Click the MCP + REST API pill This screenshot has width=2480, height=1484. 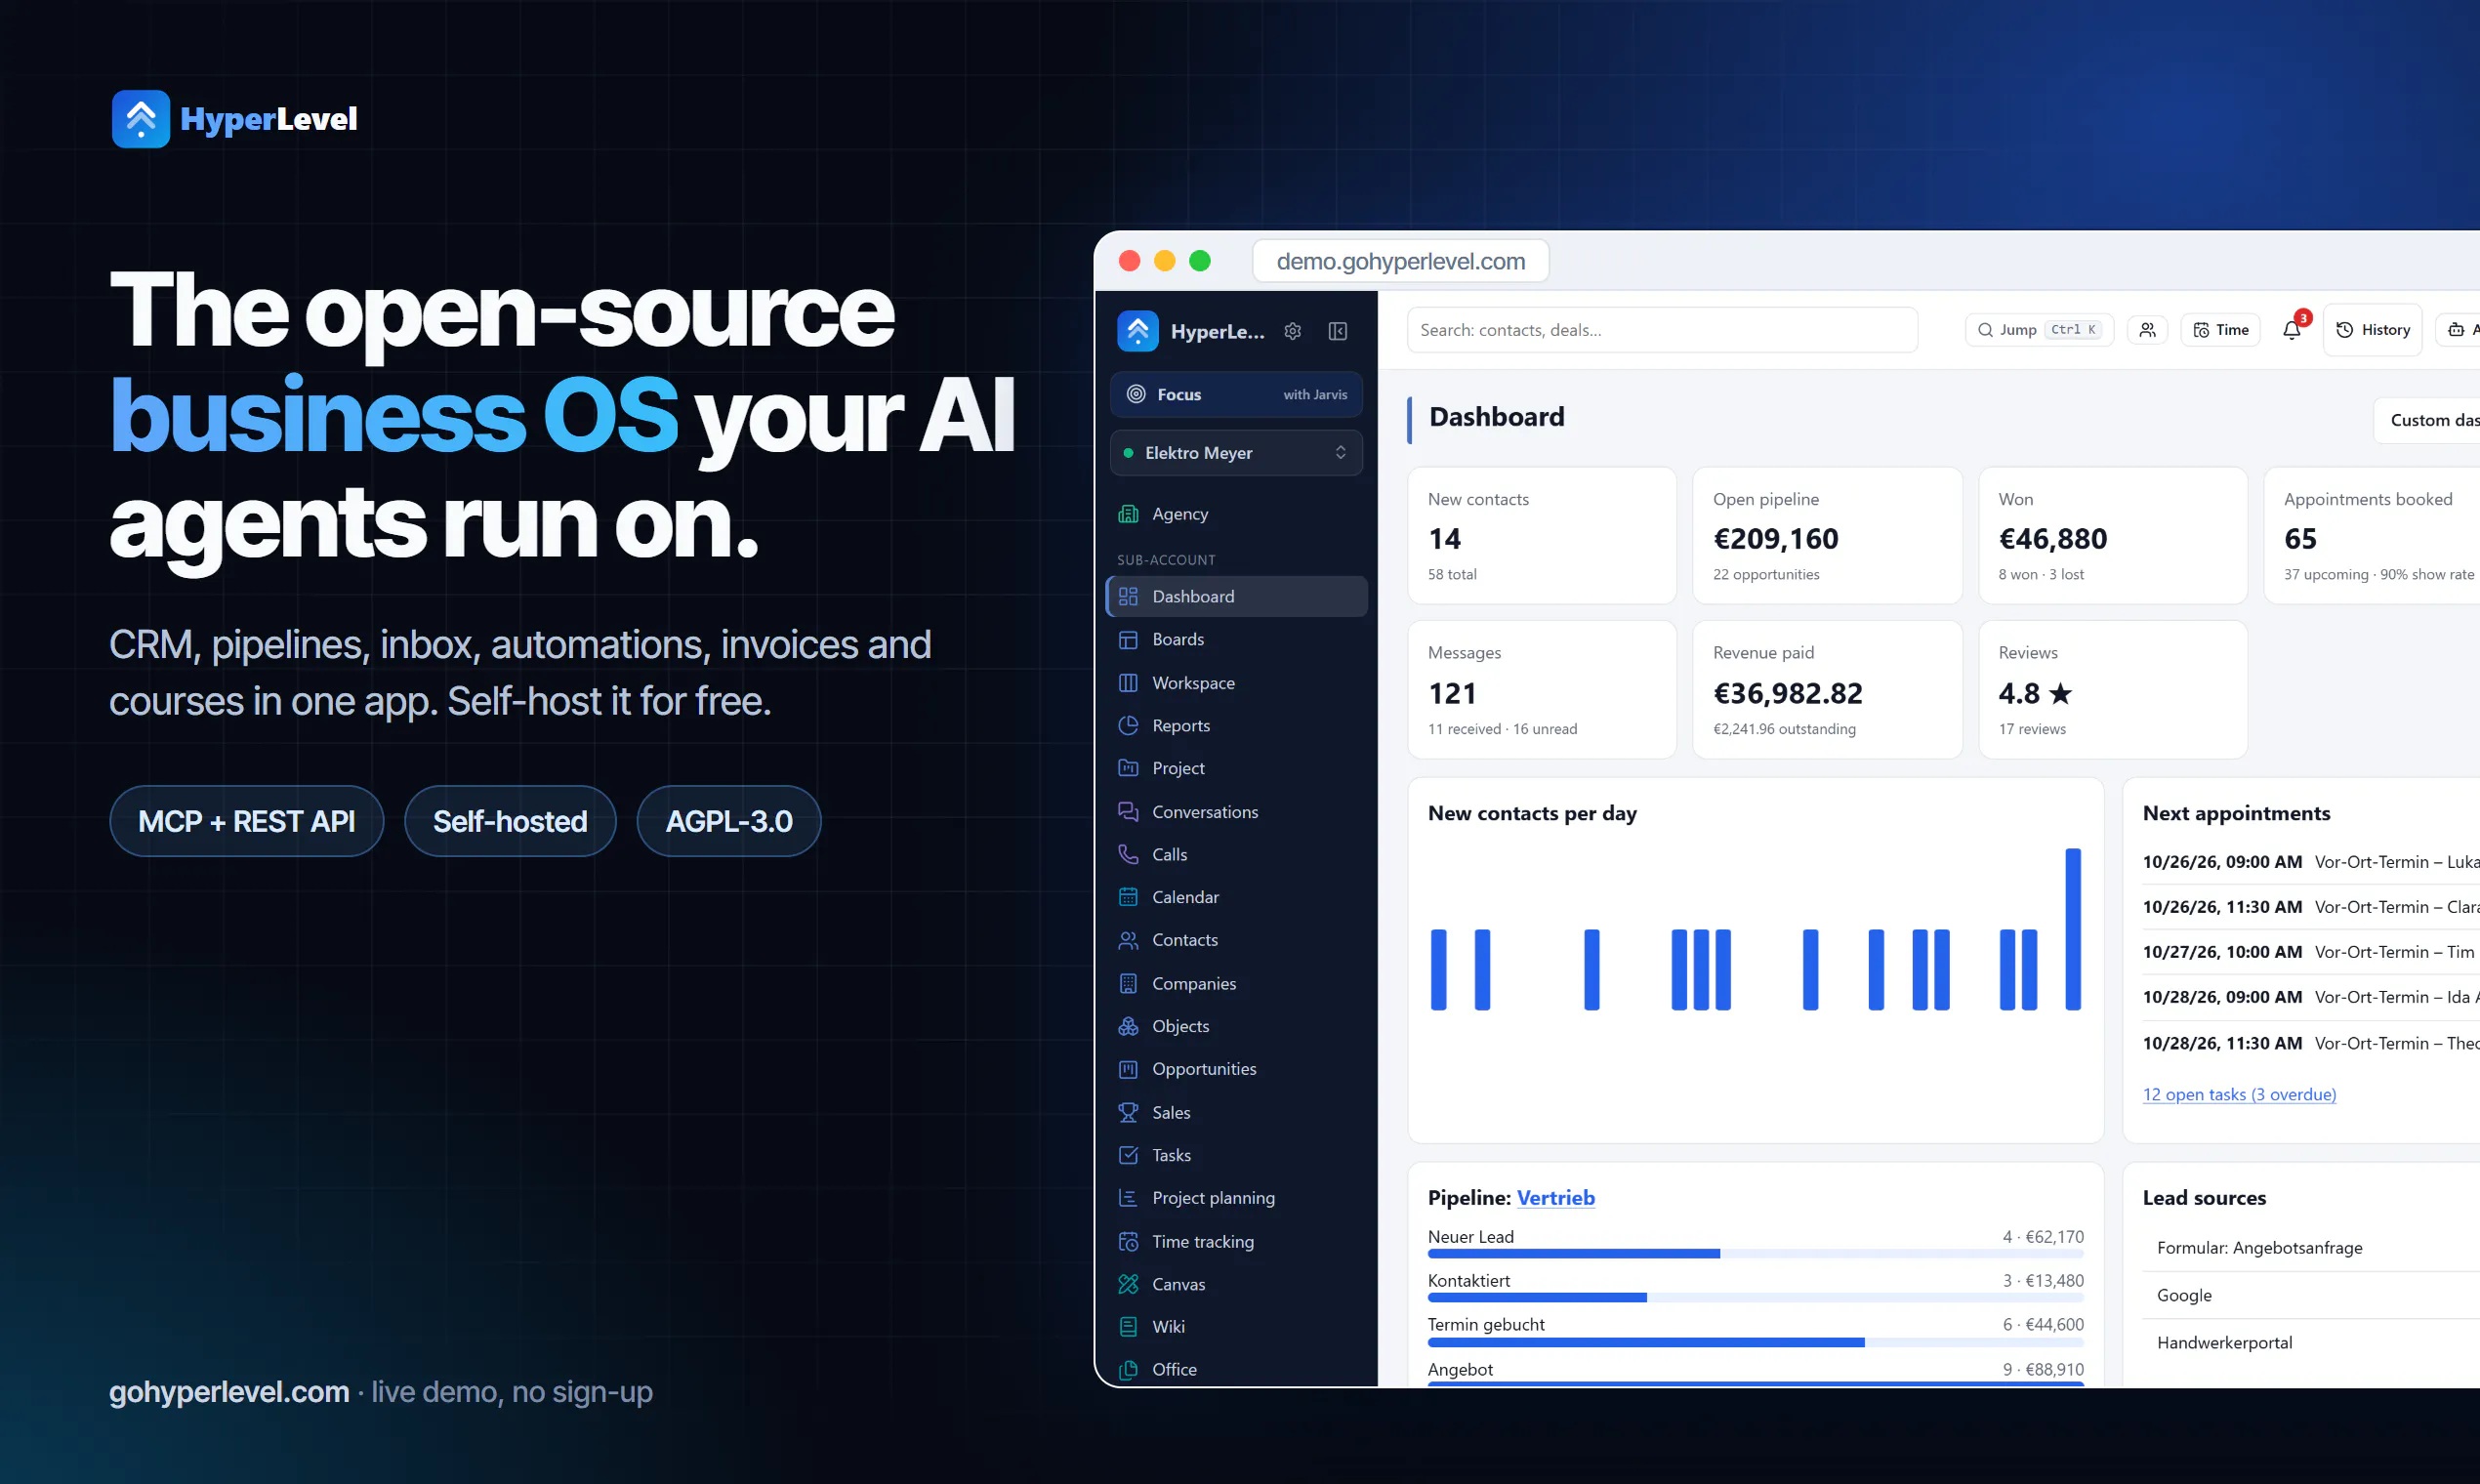pos(246,821)
